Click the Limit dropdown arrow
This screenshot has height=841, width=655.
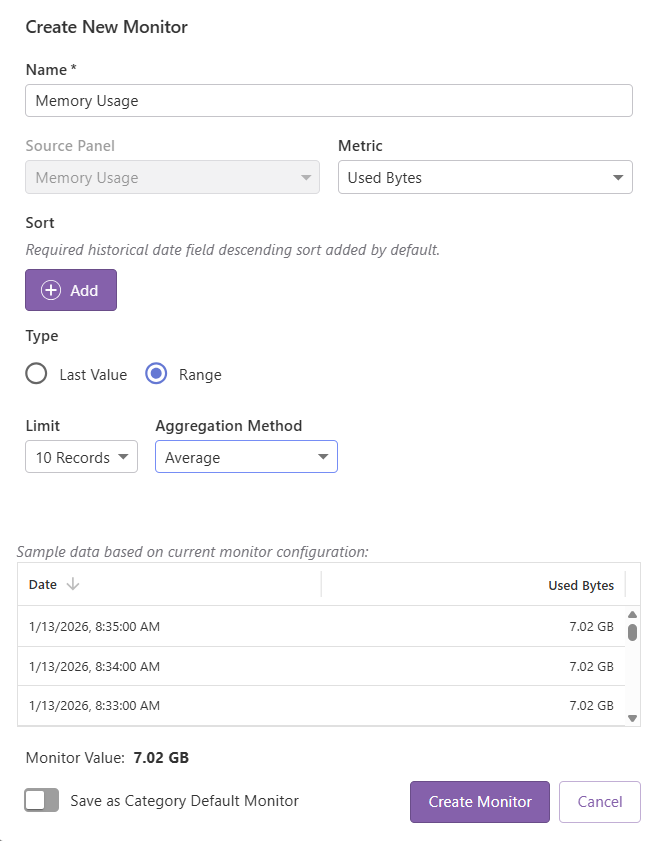124,457
